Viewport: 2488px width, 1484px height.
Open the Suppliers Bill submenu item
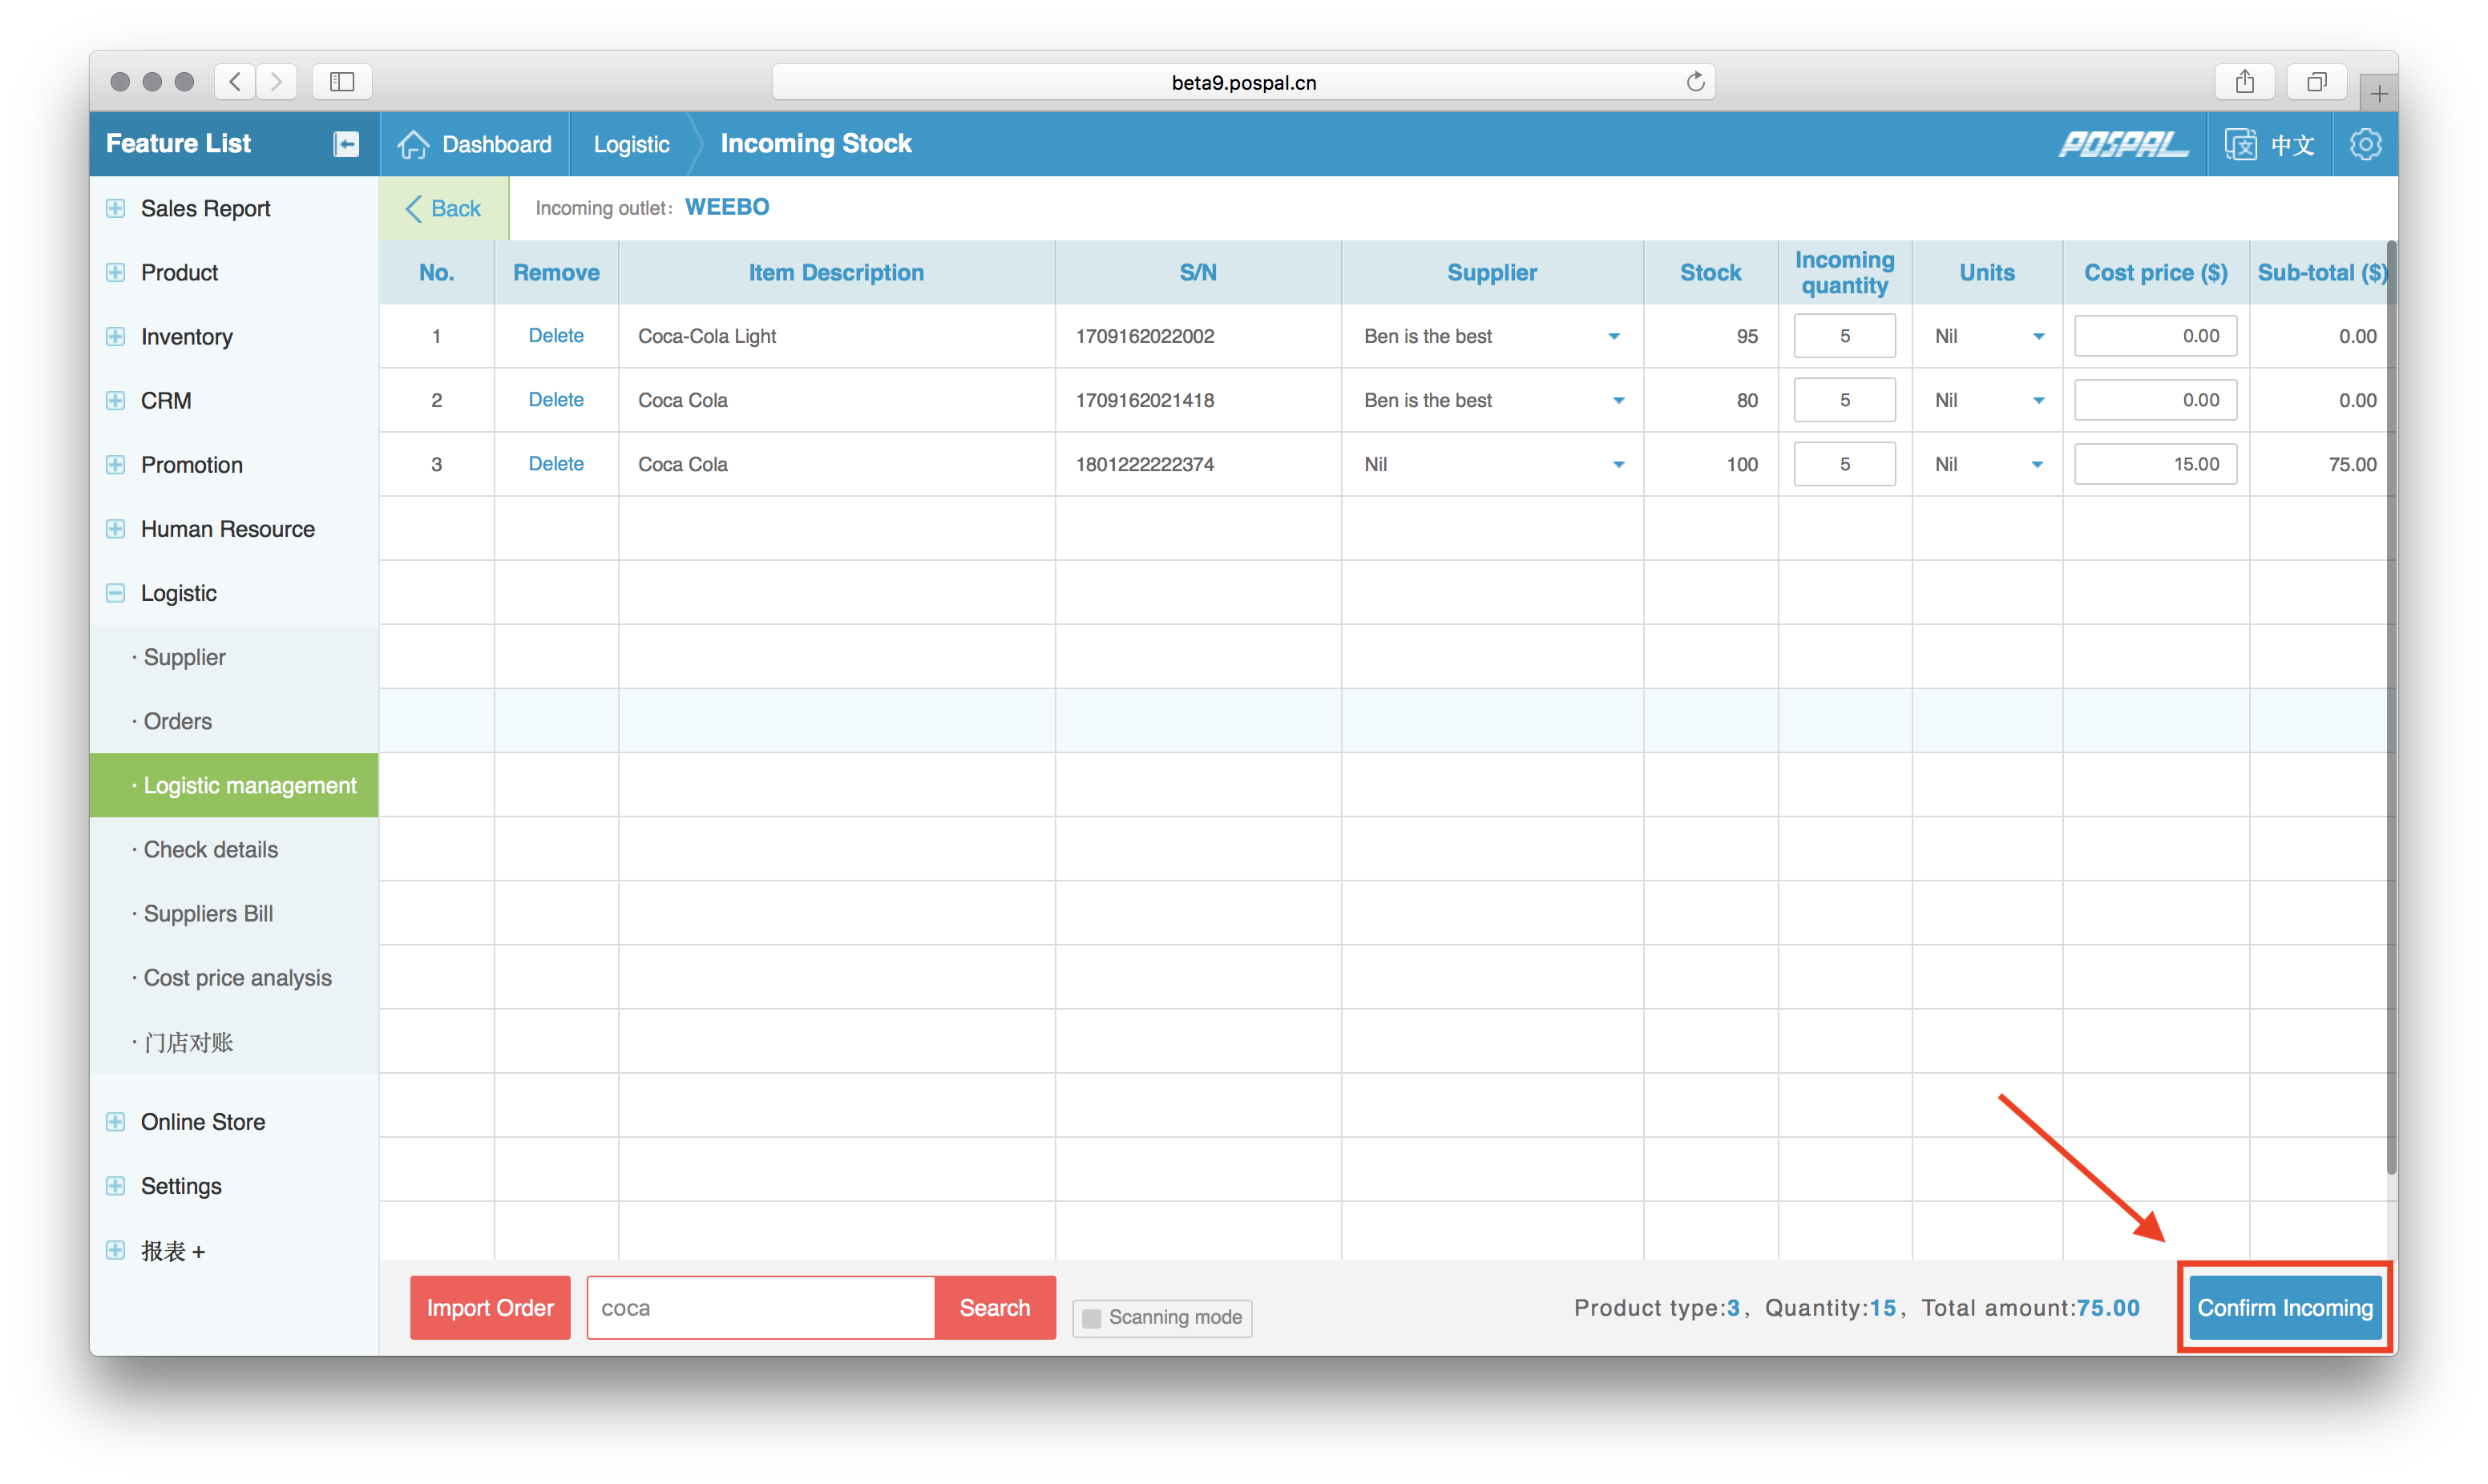208,913
